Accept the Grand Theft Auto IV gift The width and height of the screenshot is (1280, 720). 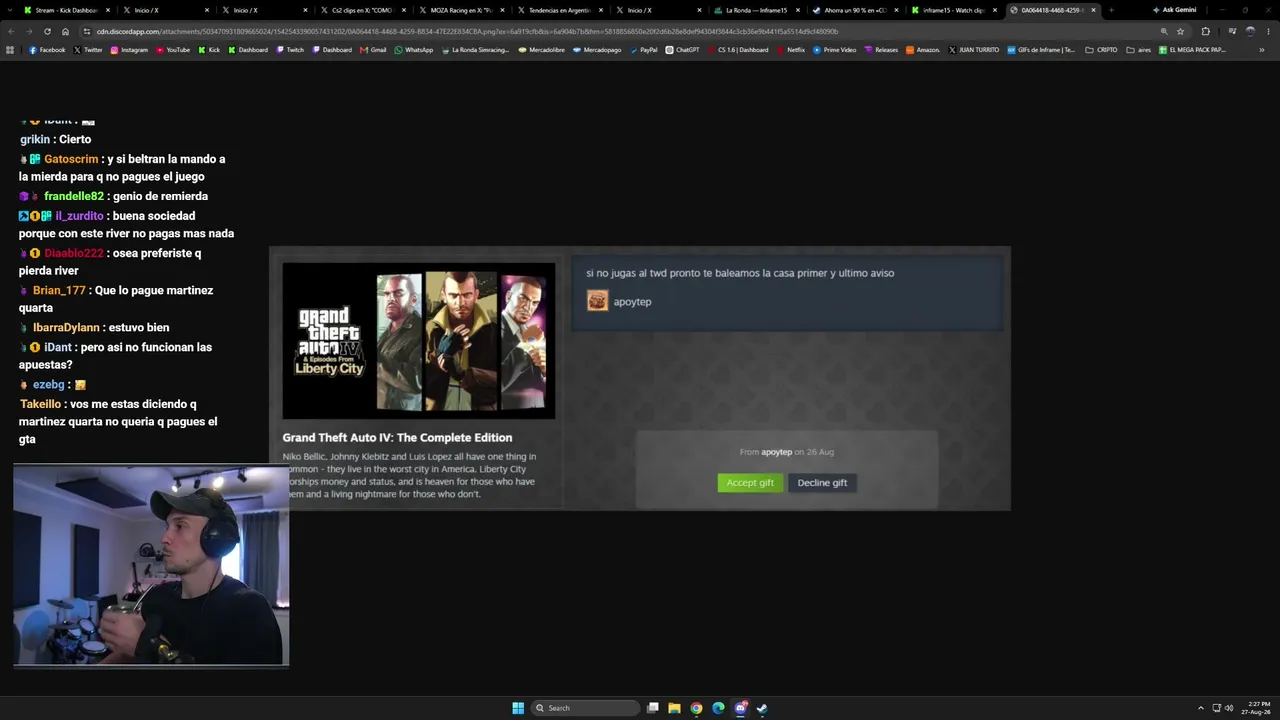tap(750, 483)
